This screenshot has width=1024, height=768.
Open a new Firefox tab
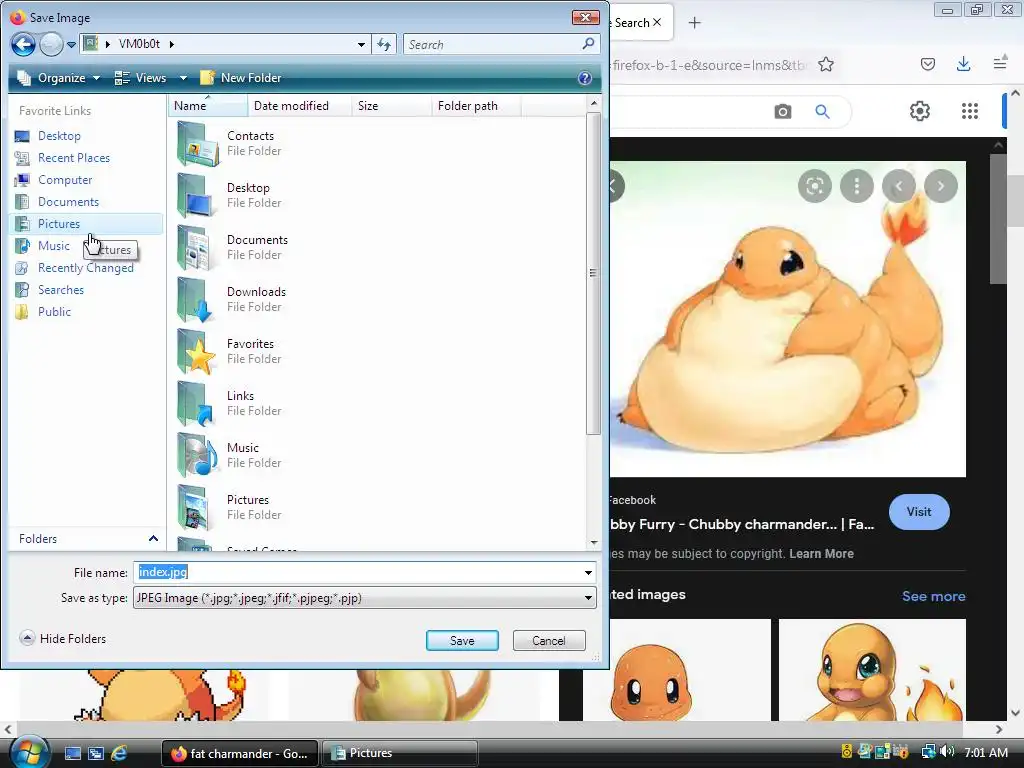695,23
